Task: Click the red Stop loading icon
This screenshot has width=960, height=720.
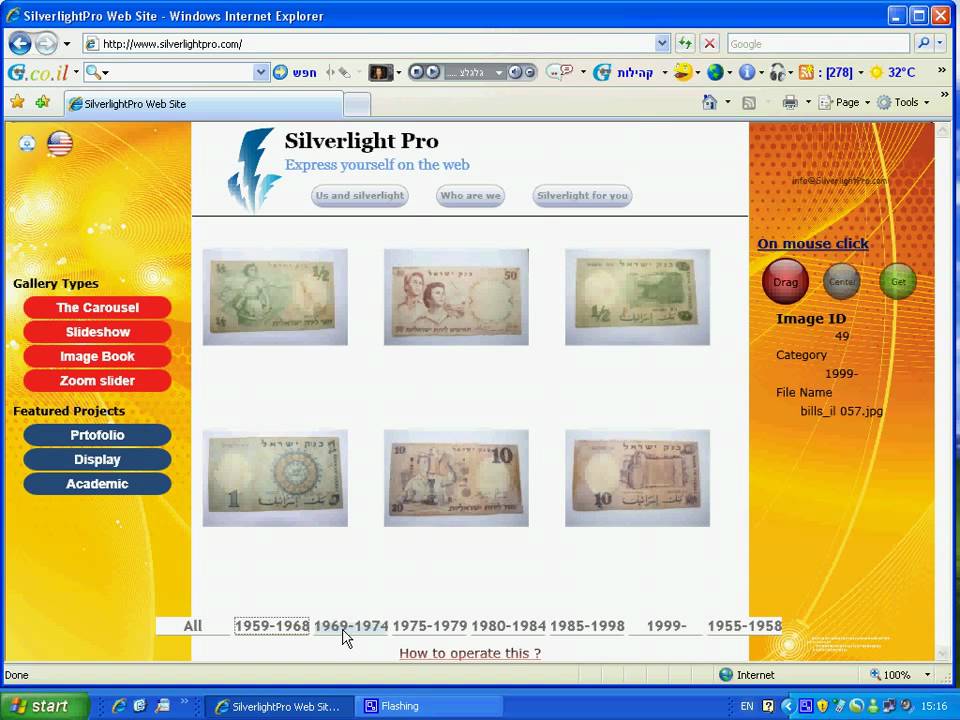Action: (x=709, y=43)
